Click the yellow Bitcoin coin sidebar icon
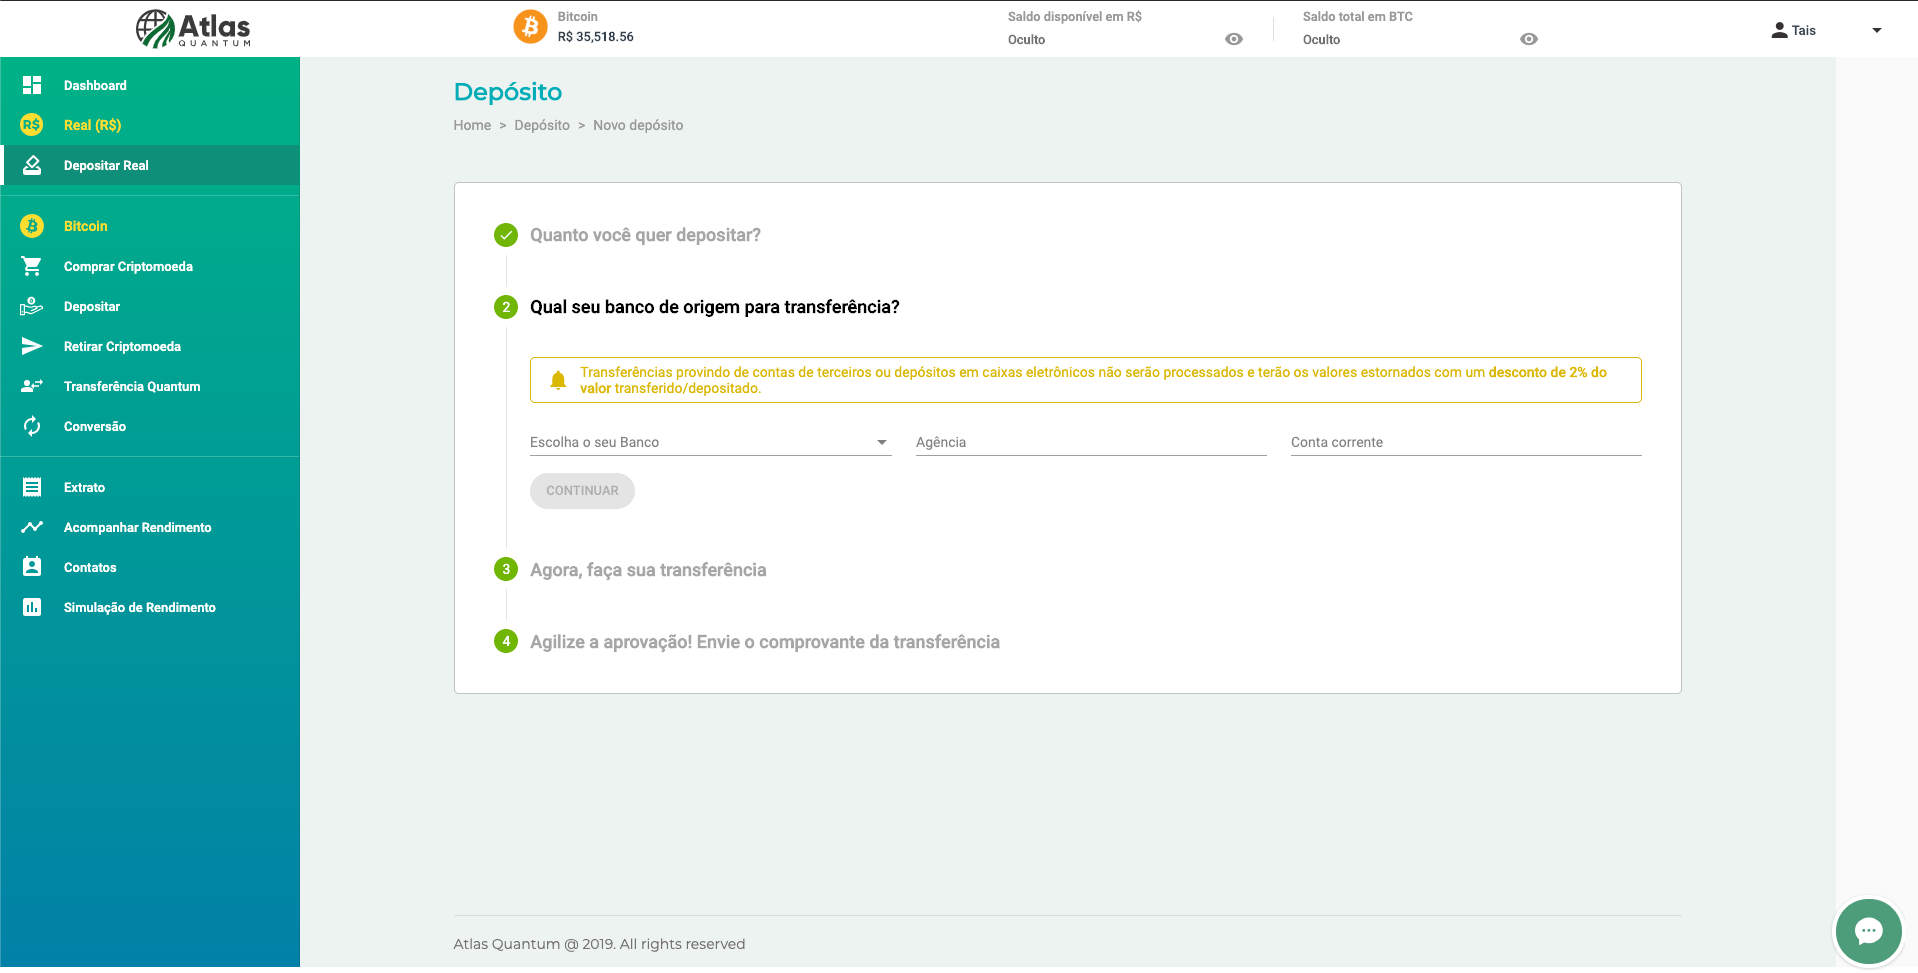The width and height of the screenshot is (1918, 973). pos(32,226)
